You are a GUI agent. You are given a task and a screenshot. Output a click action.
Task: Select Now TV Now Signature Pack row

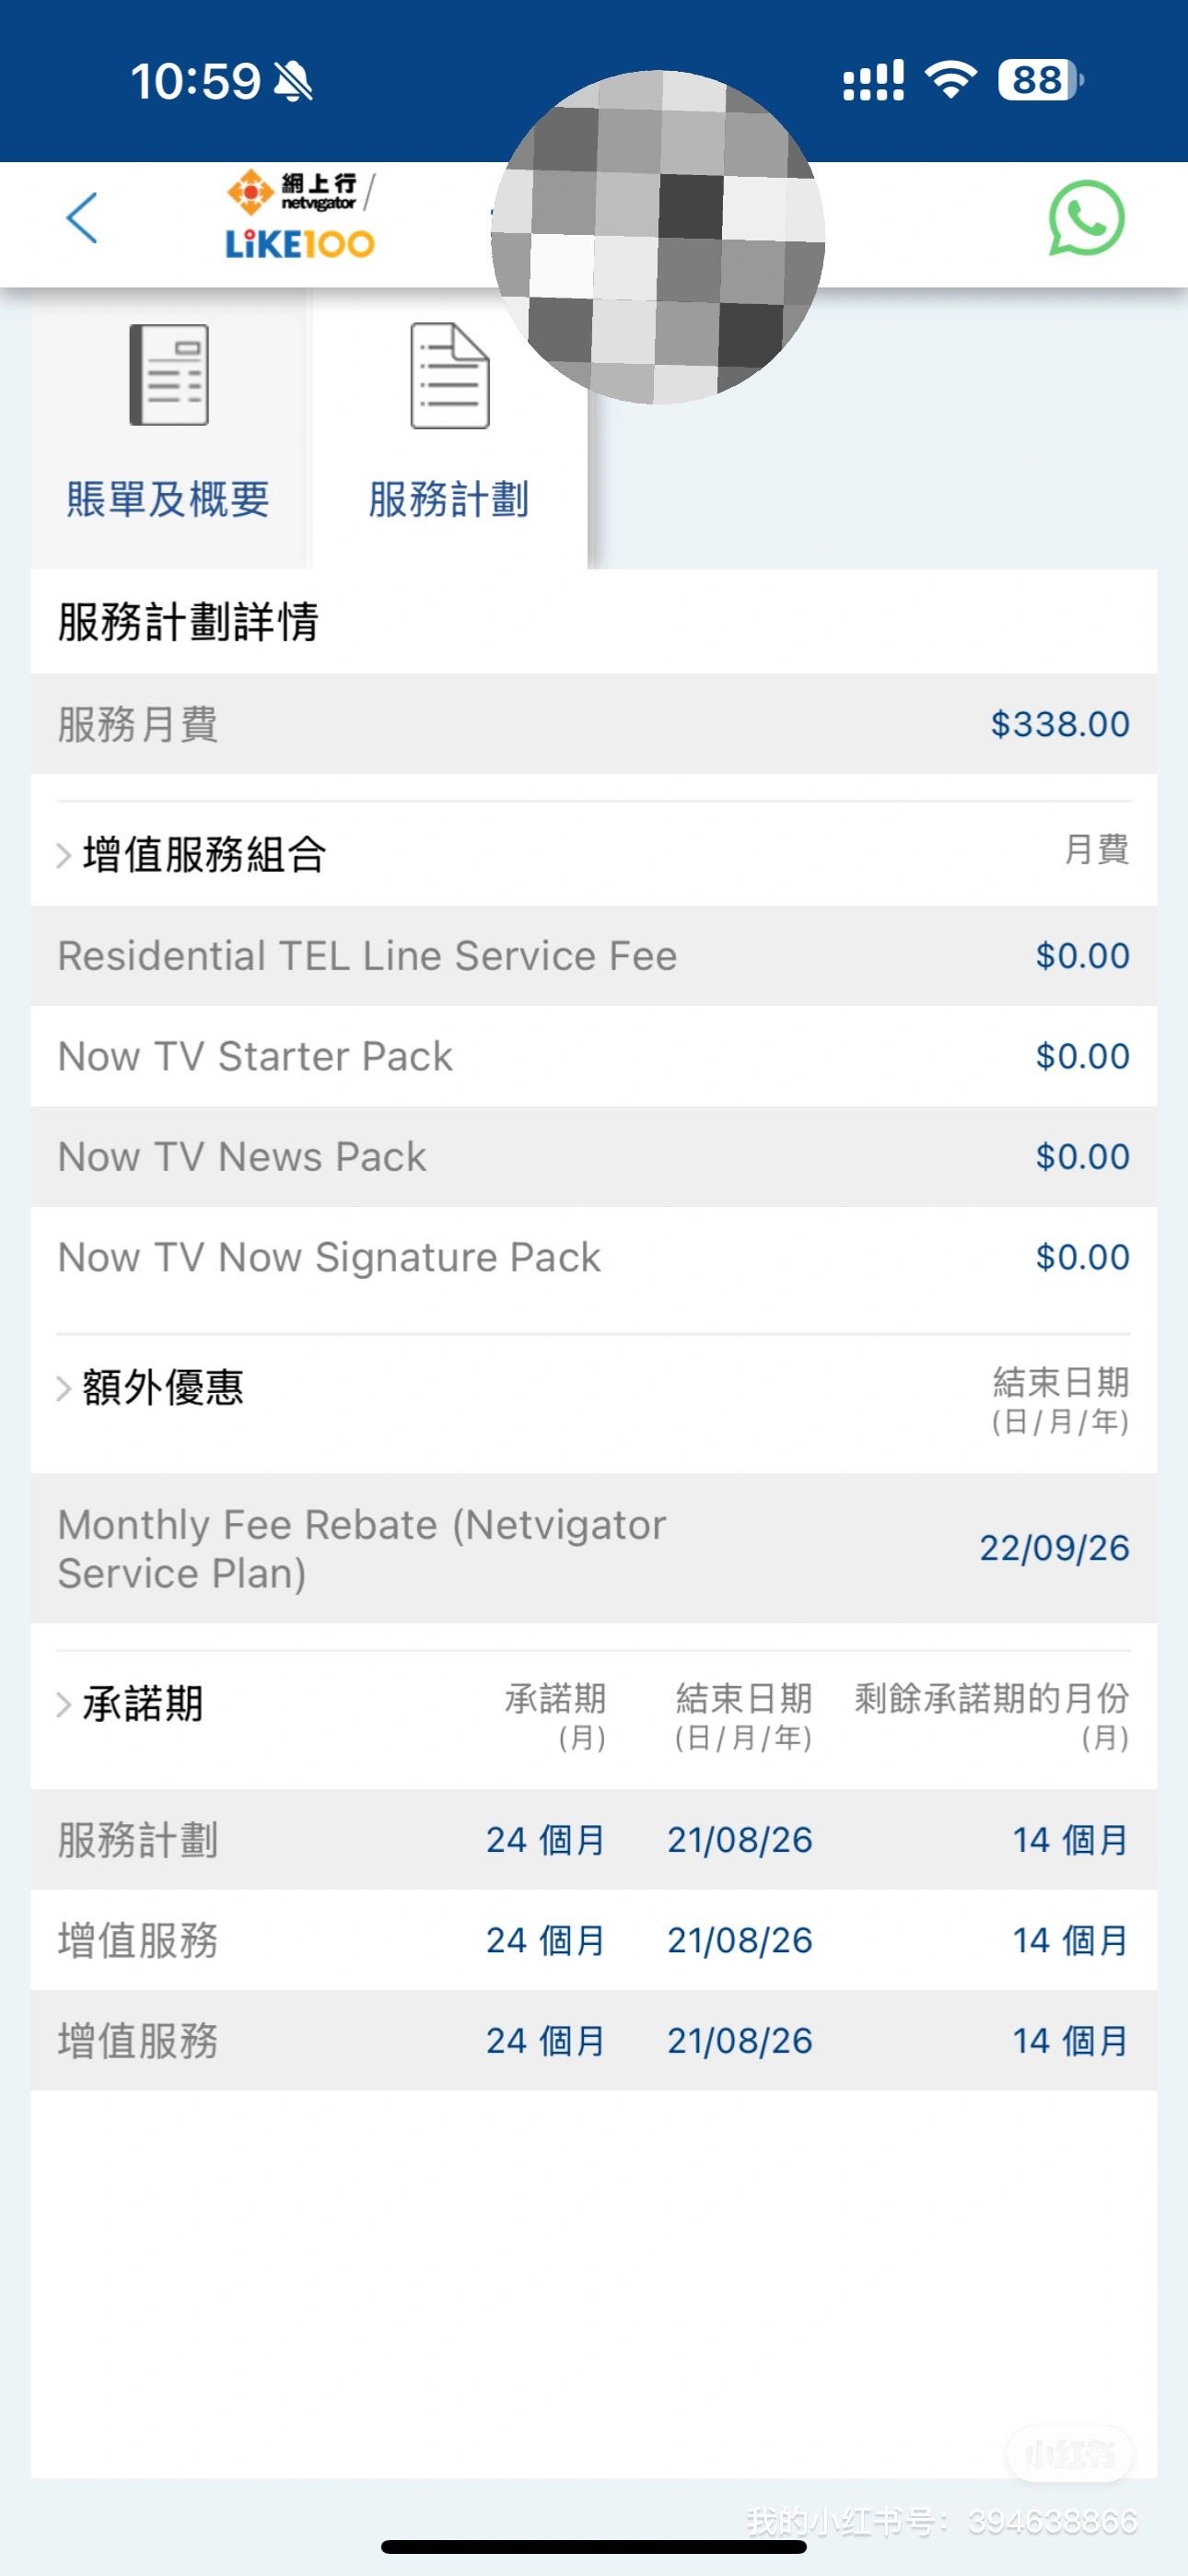(594, 1257)
